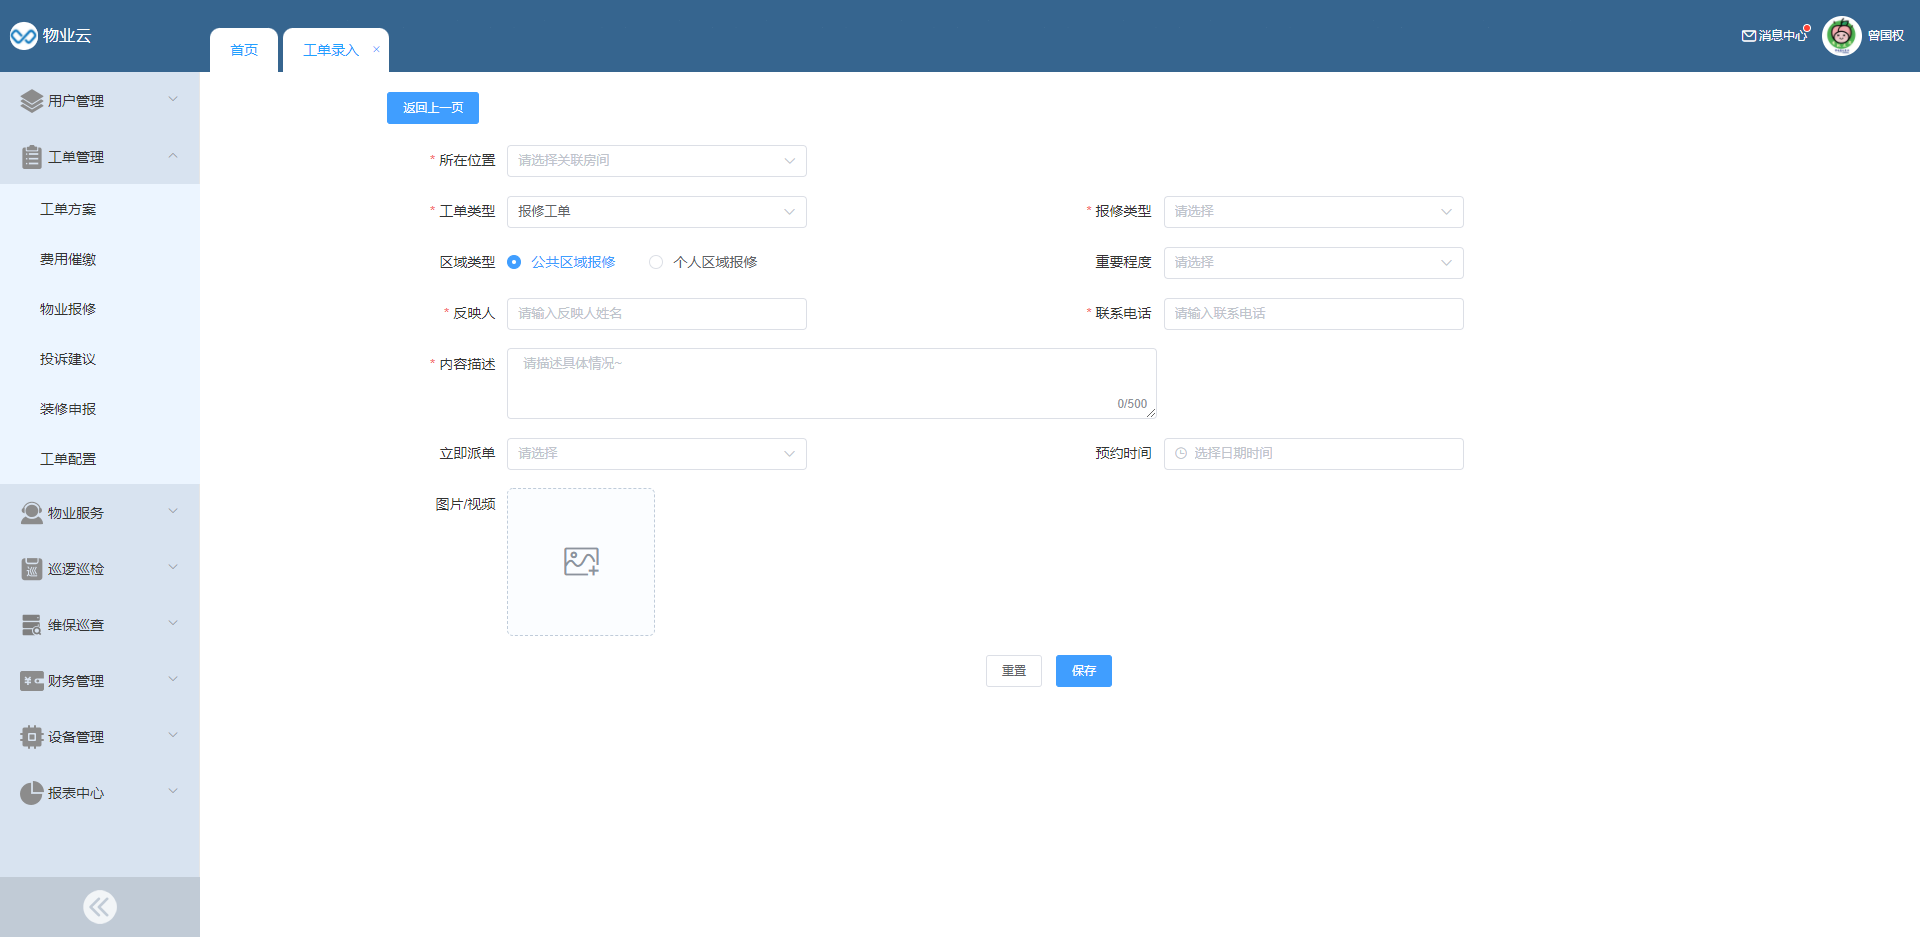Open the 工单类型 dropdown
Viewport: 1920px width, 937px height.
coord(657,212)
